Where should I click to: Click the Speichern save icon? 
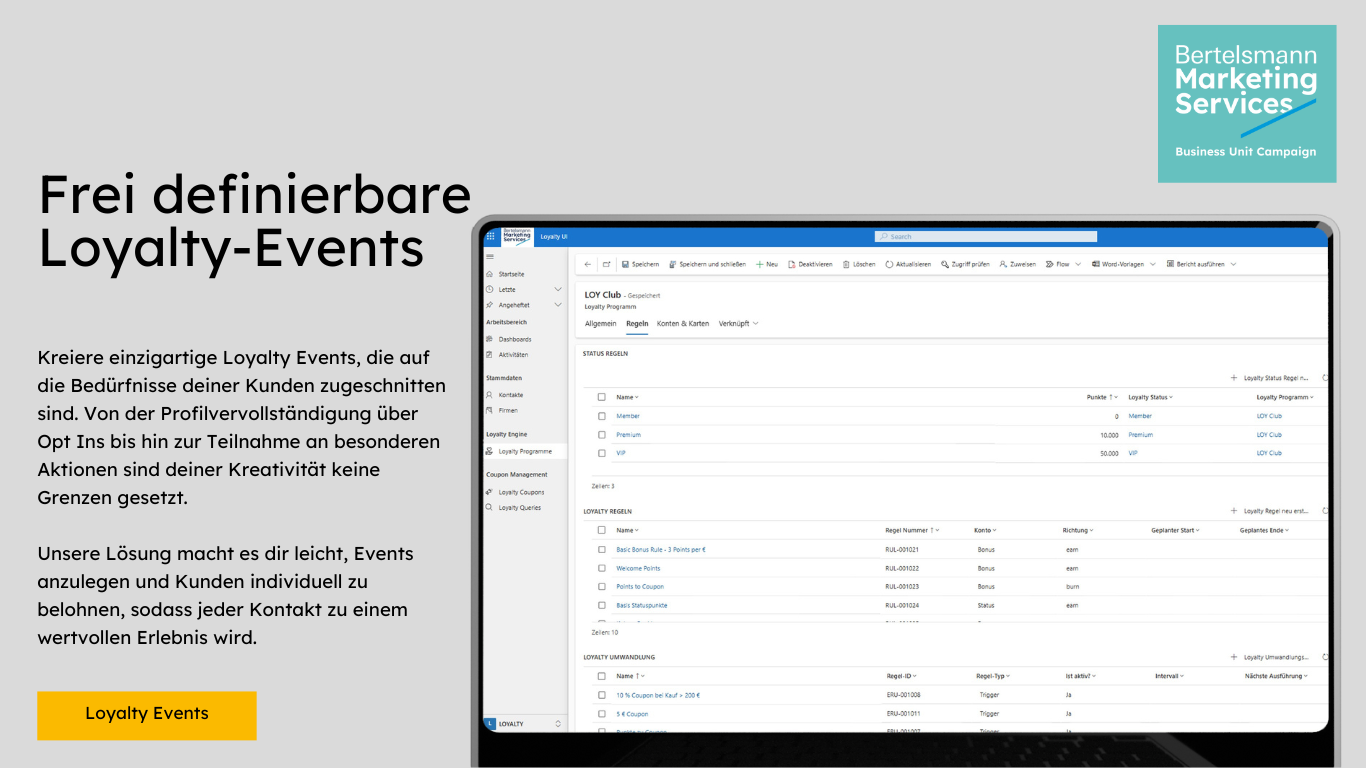coord(625,264)
